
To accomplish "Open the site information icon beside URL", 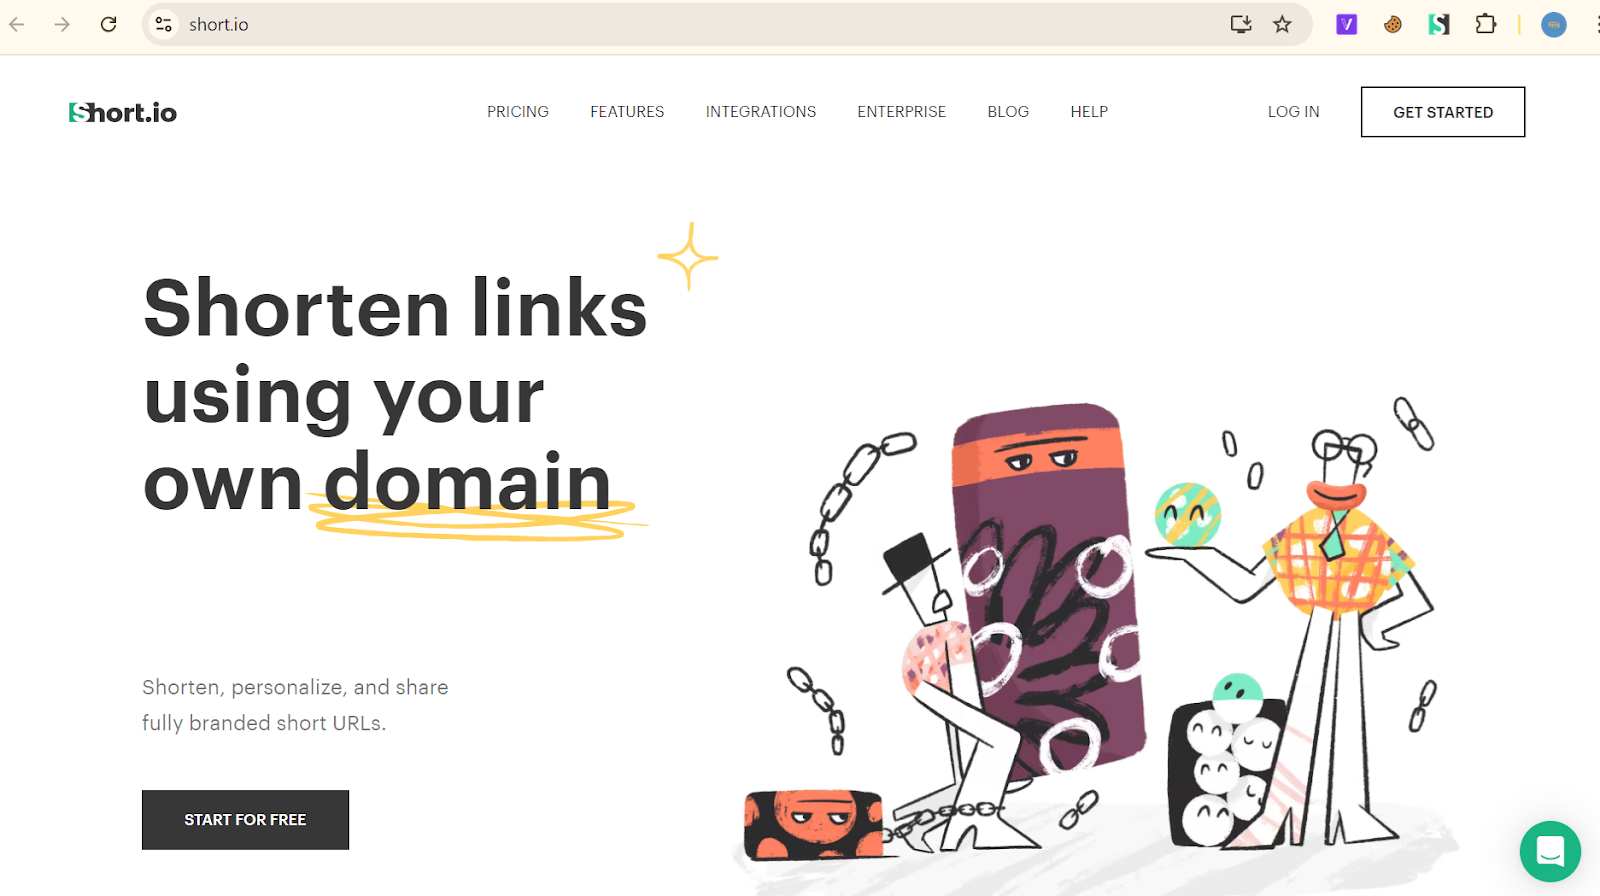I will 164,24.
